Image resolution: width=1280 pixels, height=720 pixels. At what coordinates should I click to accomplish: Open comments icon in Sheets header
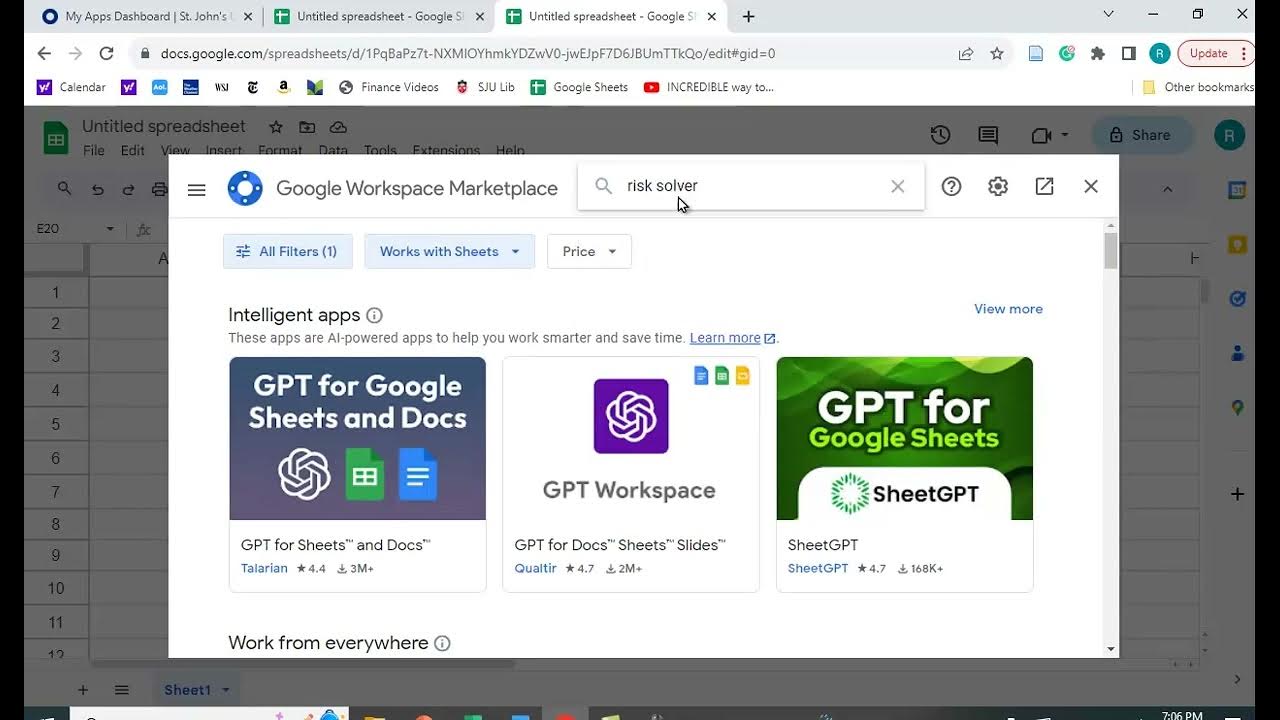click(x=988, y=135)
